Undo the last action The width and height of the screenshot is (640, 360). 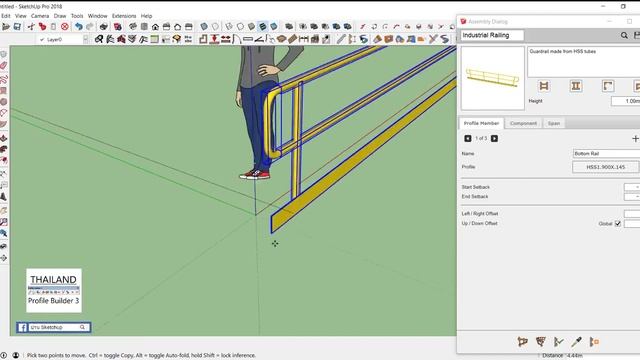pyautogui.click(x=78, y=27)
